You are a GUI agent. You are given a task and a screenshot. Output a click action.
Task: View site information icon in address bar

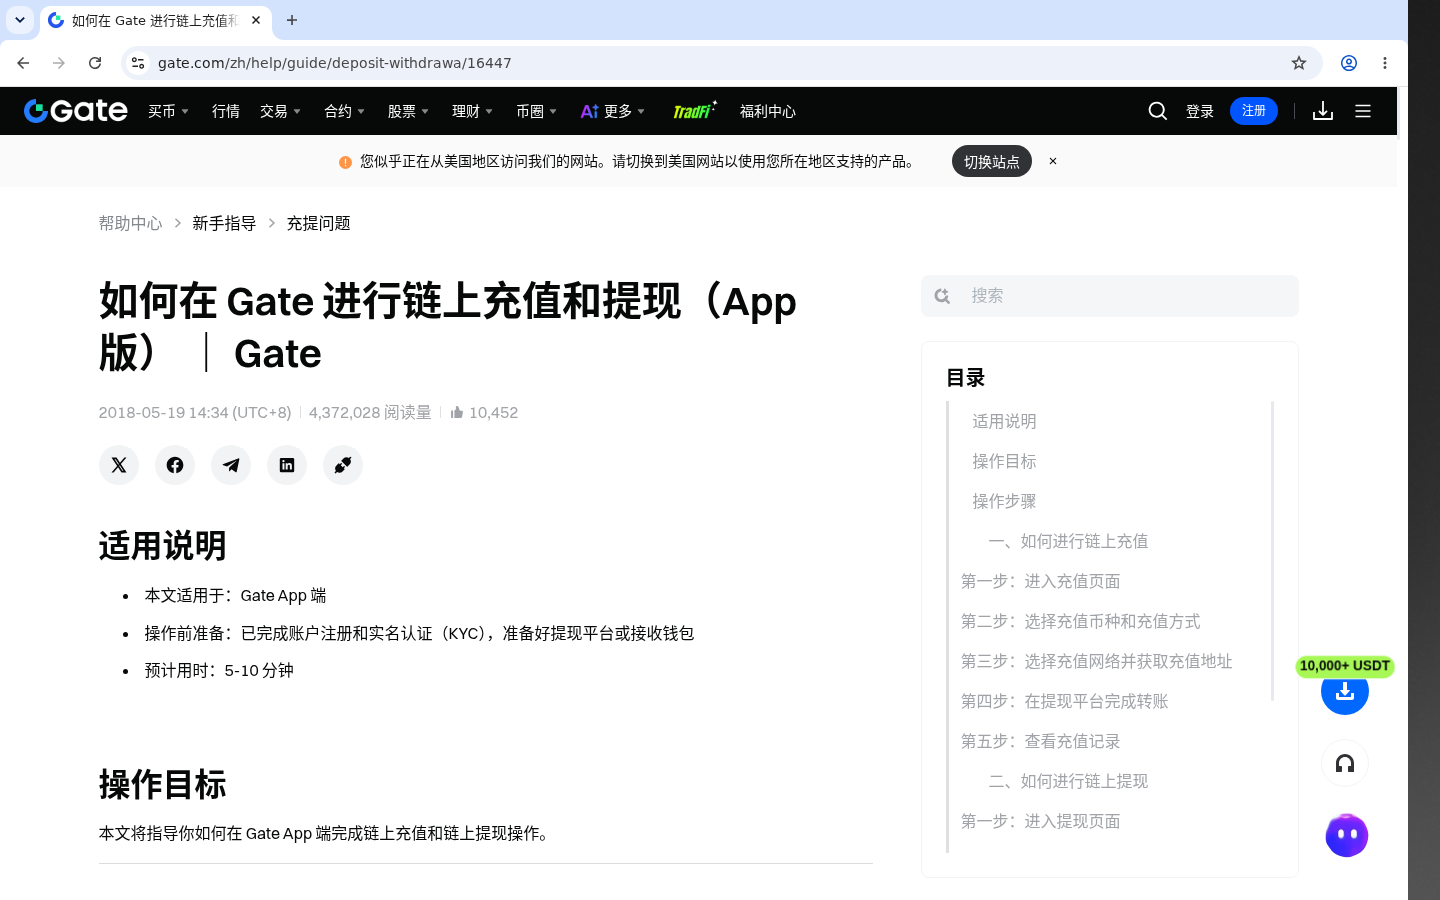click(138, 63)
